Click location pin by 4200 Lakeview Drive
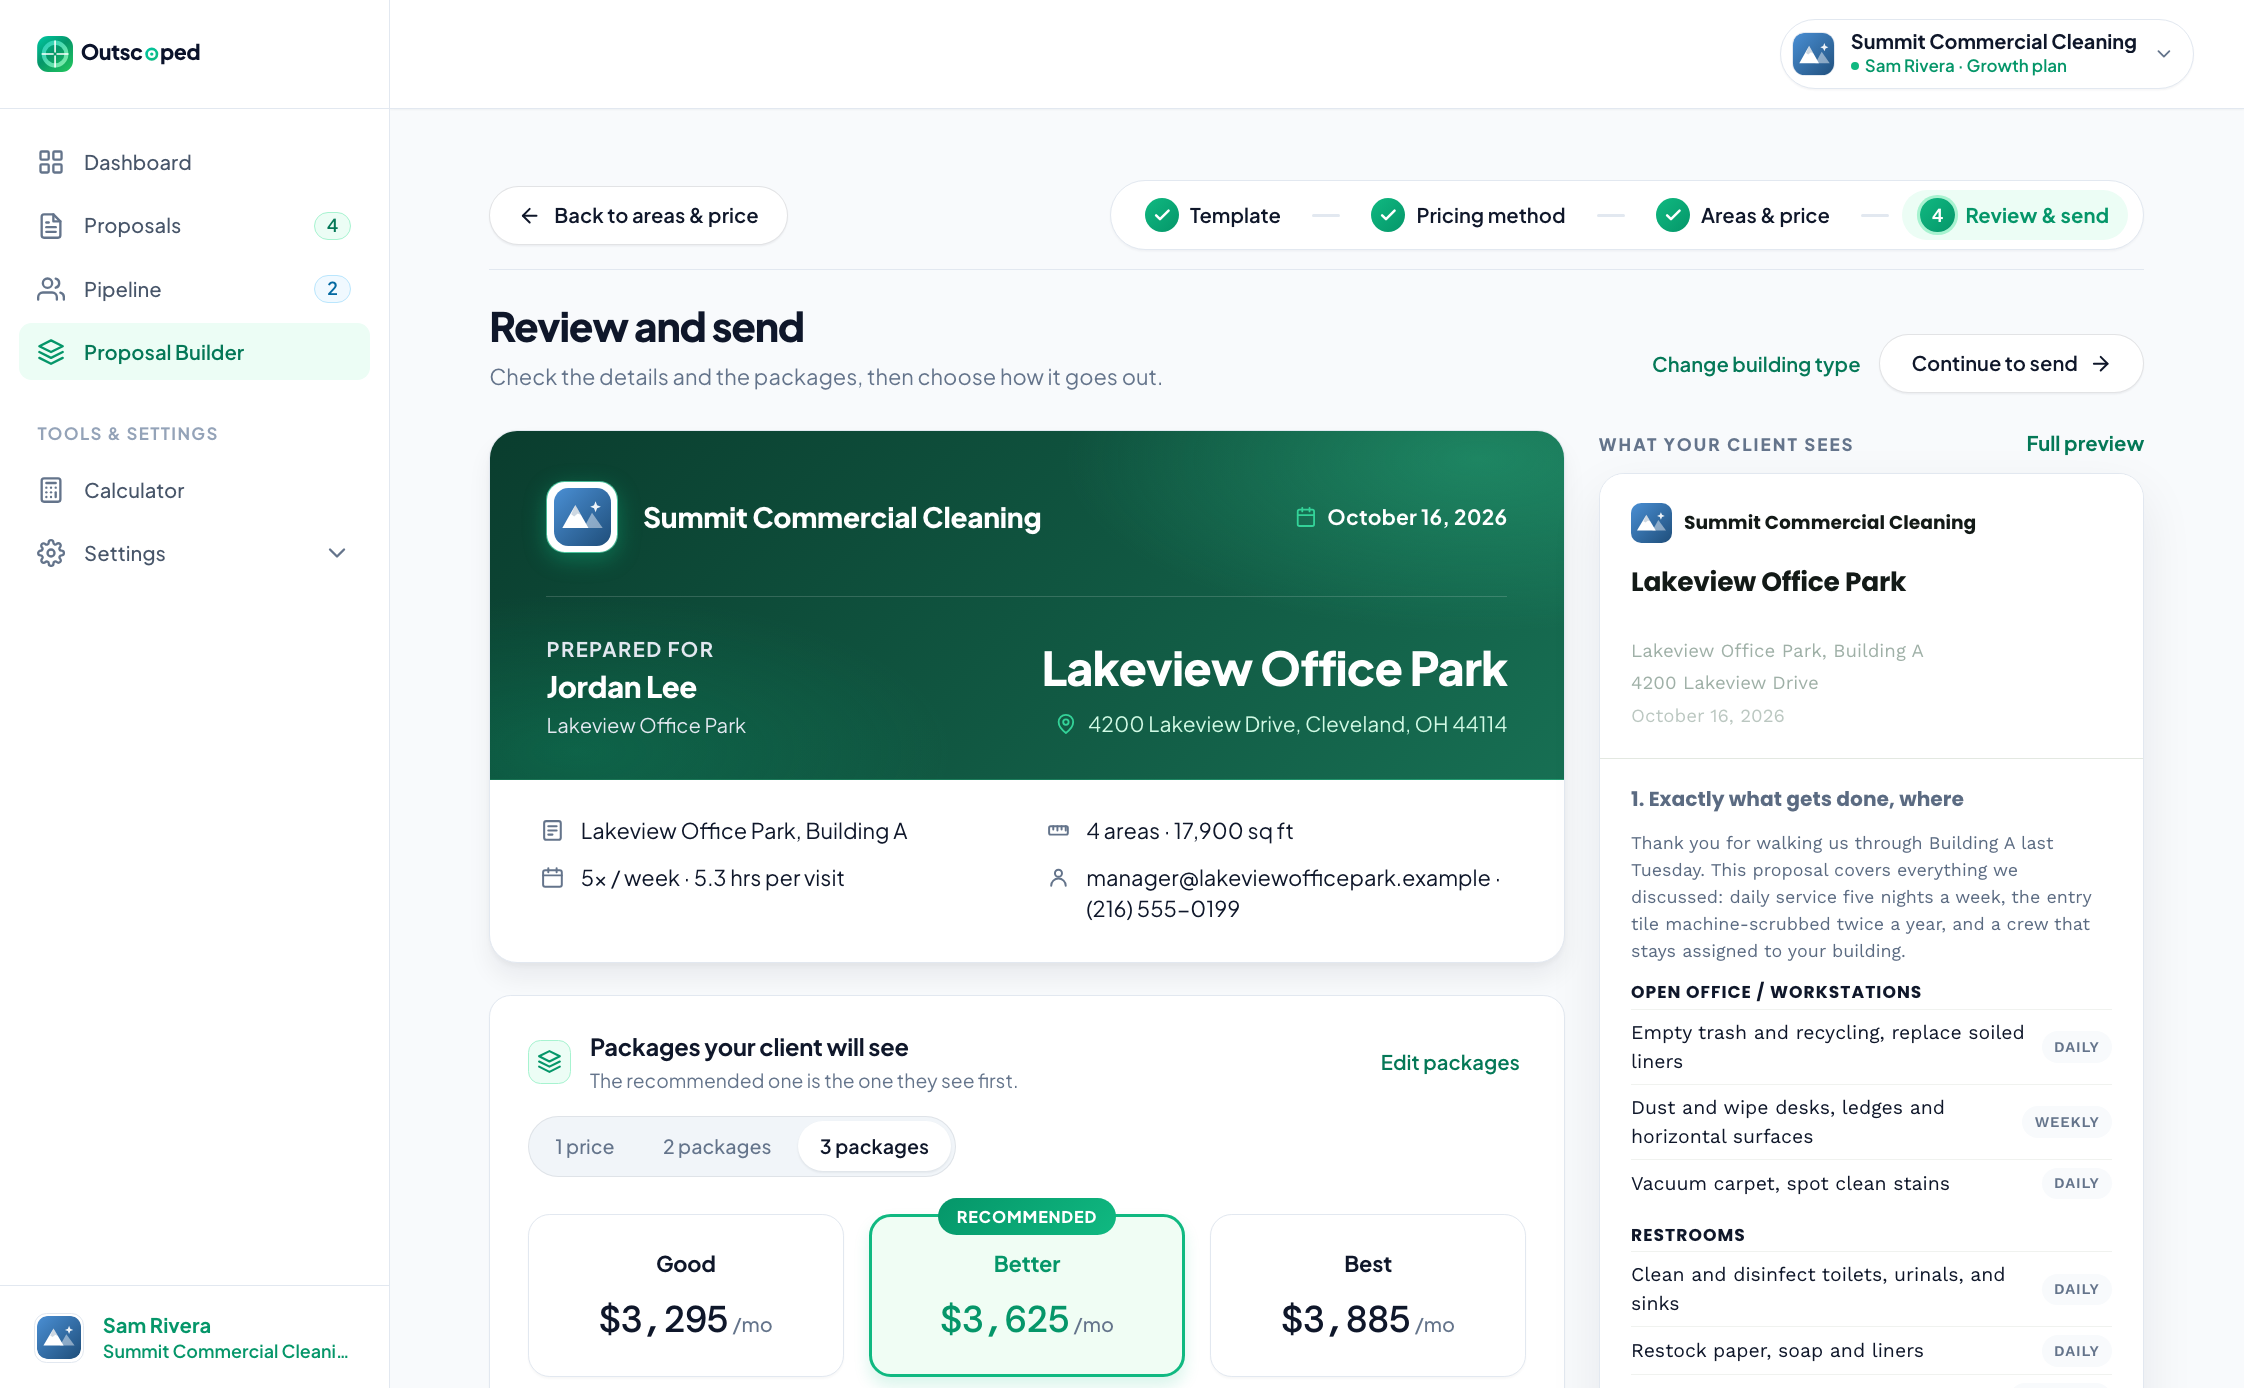Image resolution: width=2244 pixels, height=1388 pixels. click(x=1066, y=724)
